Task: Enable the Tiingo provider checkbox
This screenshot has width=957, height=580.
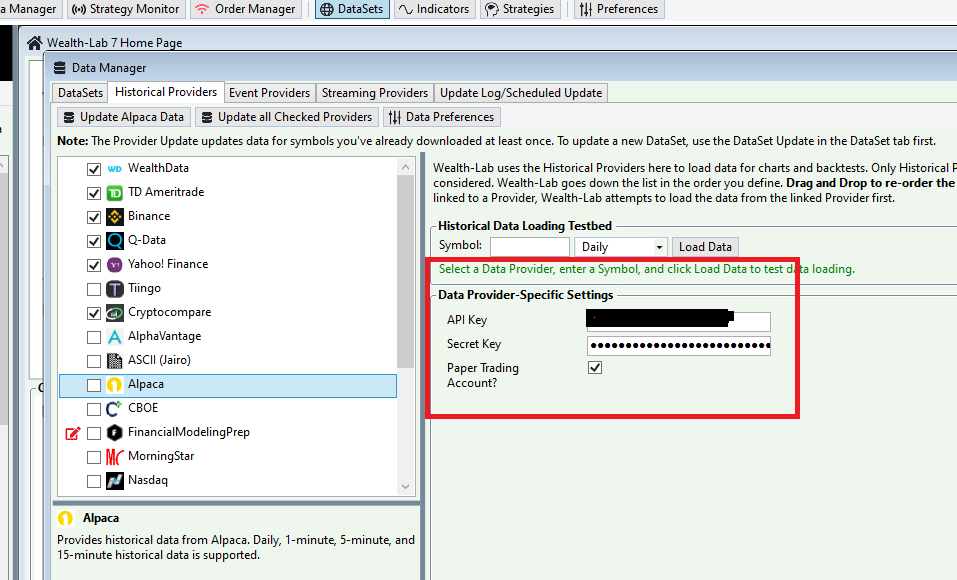Action: pos(94,288)
